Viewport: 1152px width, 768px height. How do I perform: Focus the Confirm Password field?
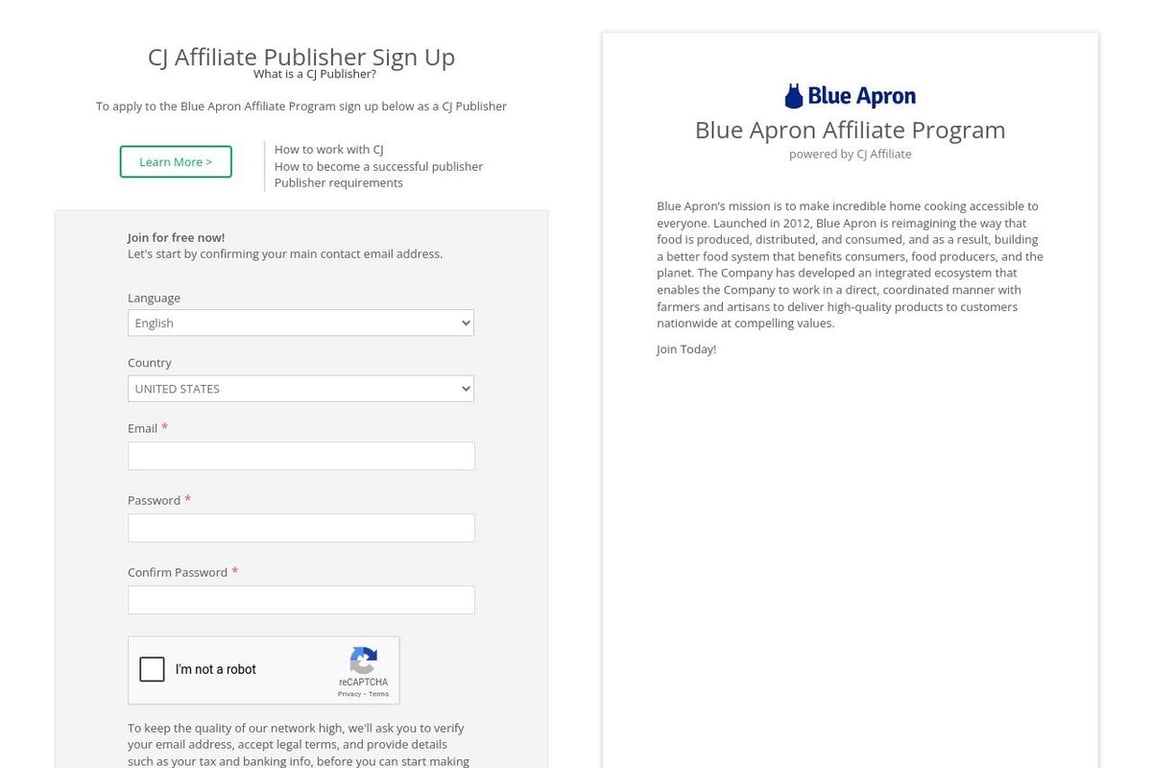(301, 600)
